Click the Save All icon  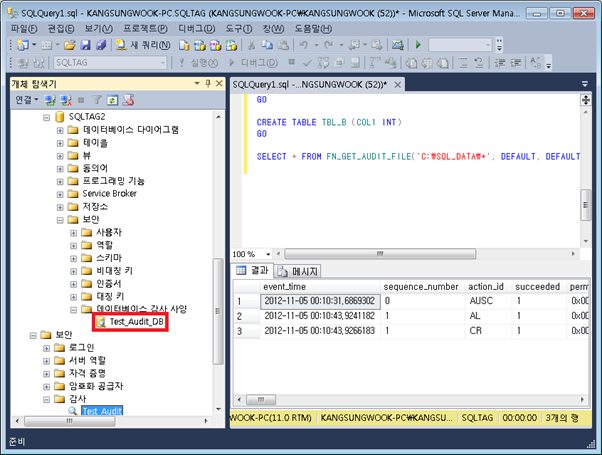pos(101,45)
